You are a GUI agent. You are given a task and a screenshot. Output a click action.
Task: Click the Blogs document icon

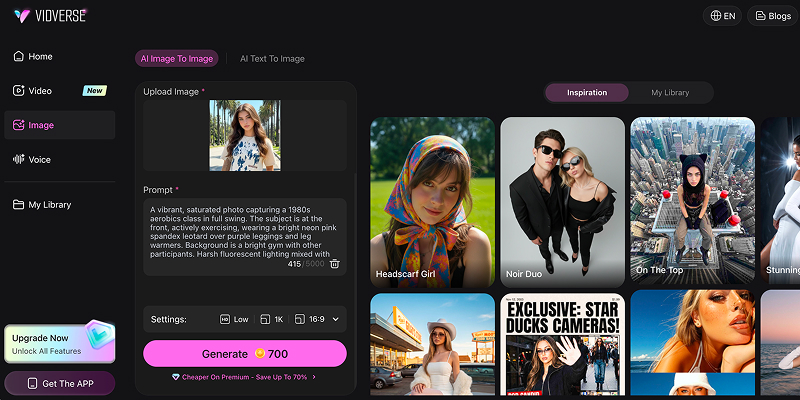point(760,16)
